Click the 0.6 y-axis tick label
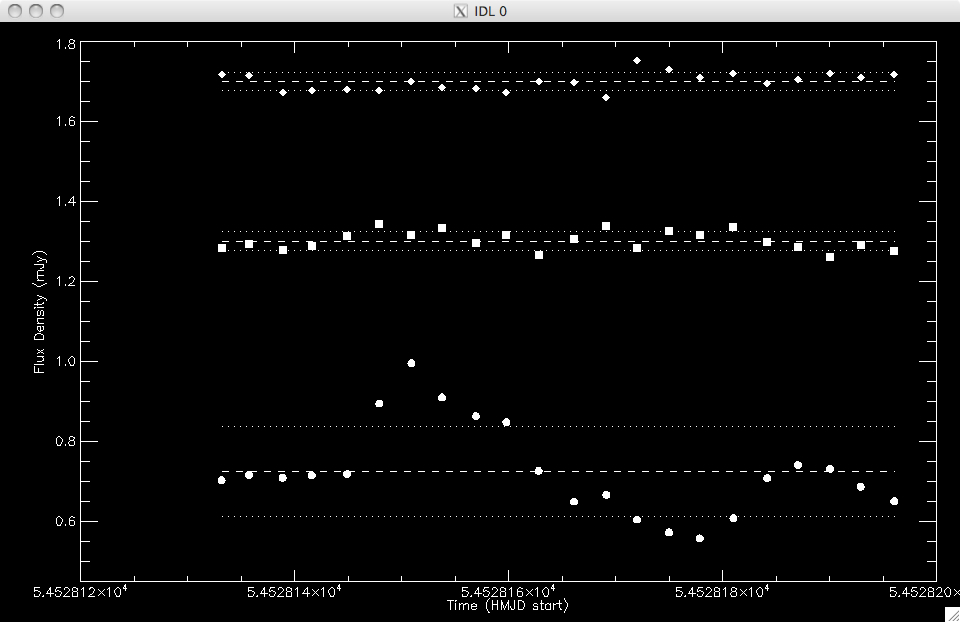Screen dimensions: 960x622 coord(64,522)
